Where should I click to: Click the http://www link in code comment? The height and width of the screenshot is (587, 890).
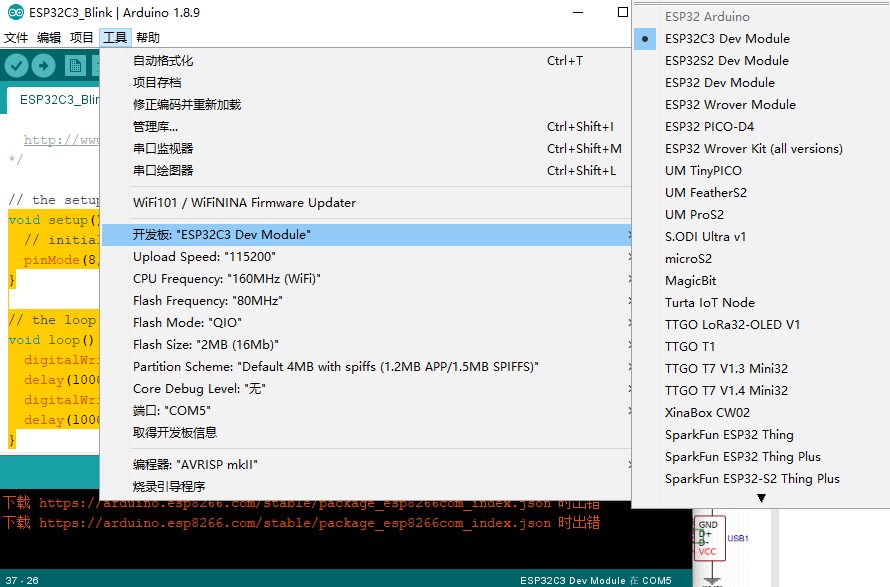[61, 140]
